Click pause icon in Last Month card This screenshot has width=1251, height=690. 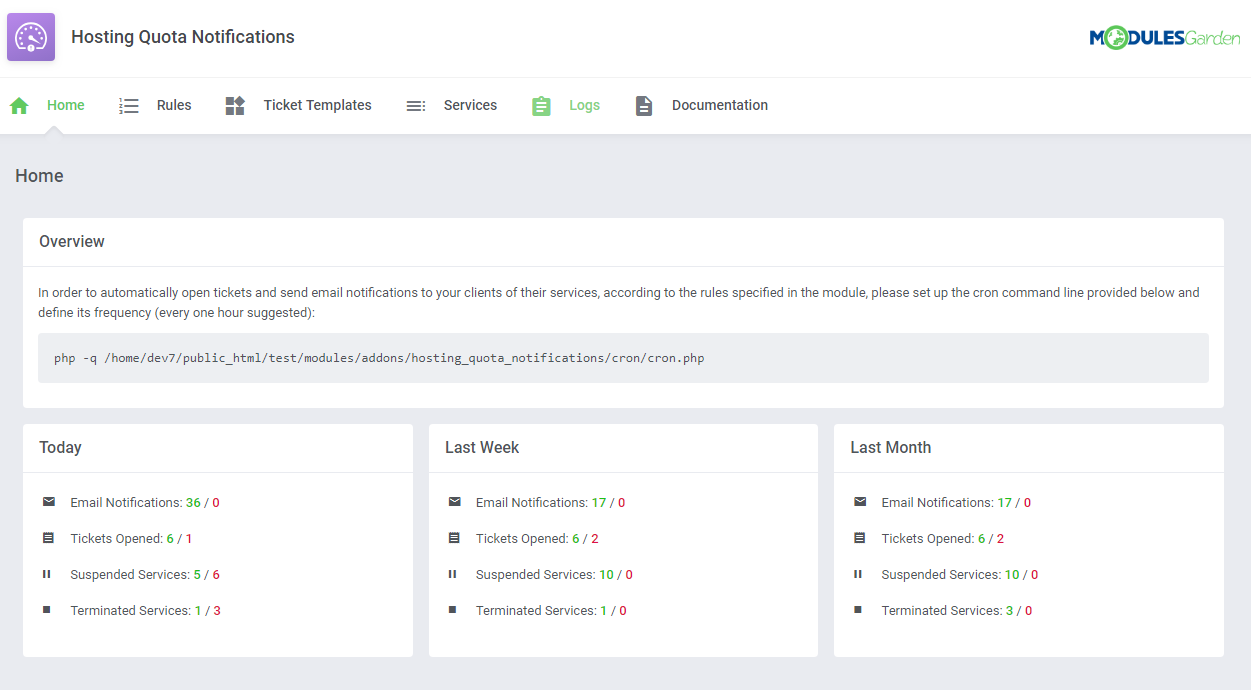tap(858, 574)
